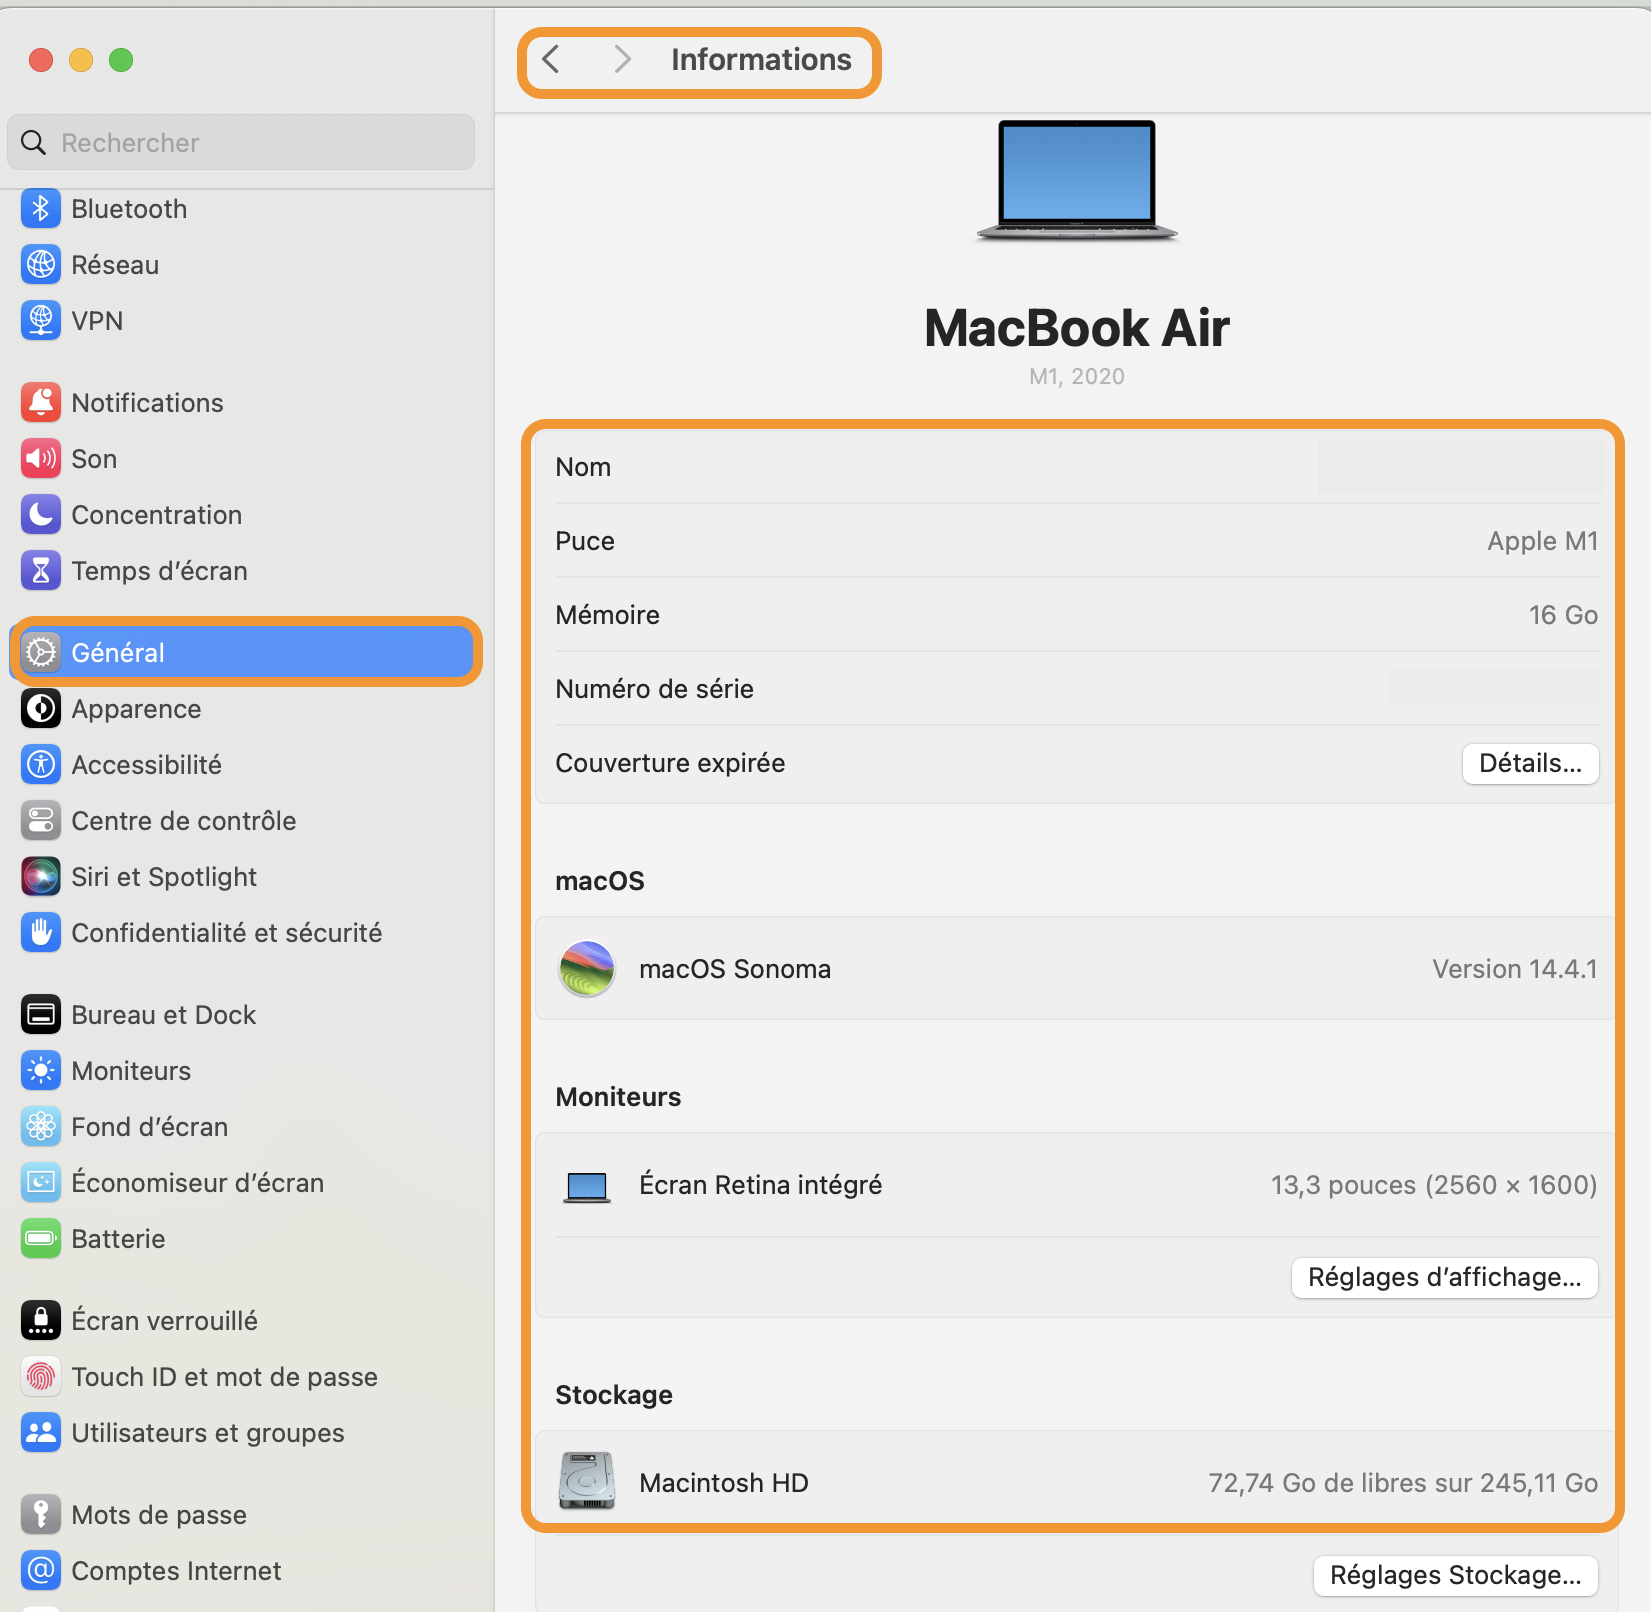Viewport: 1651px width, 1612px height.
Task: Click the Stockage section heading
Action: [614, 1395]
